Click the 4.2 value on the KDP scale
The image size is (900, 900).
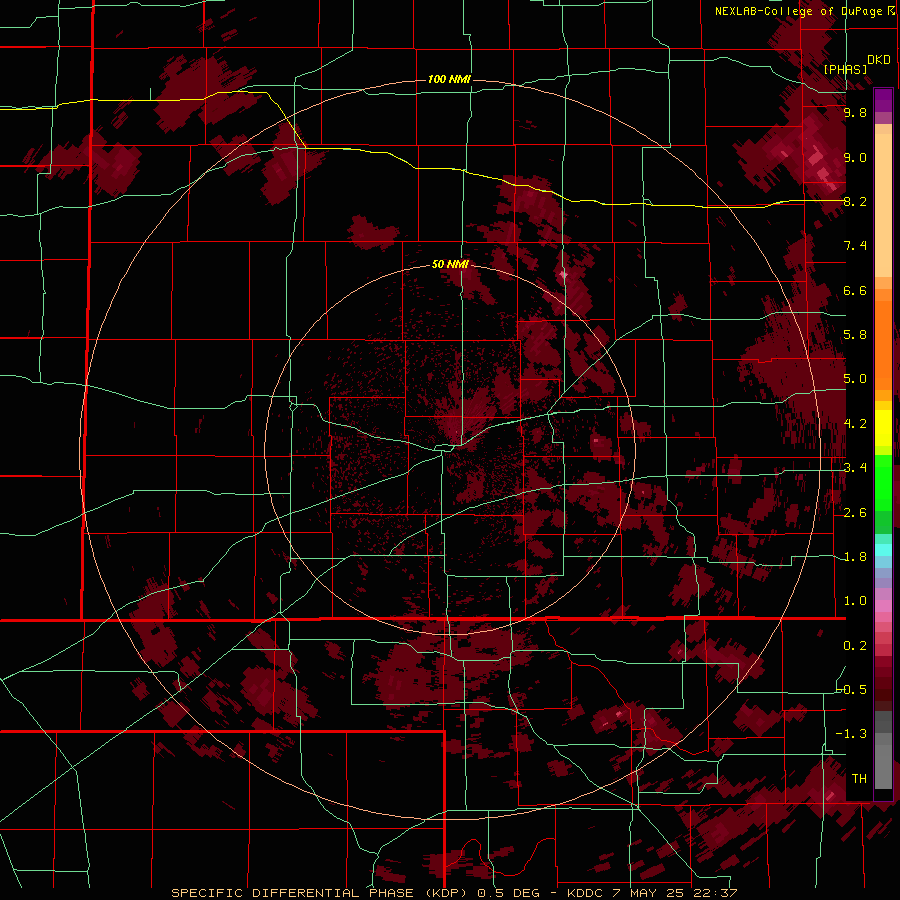855,424
